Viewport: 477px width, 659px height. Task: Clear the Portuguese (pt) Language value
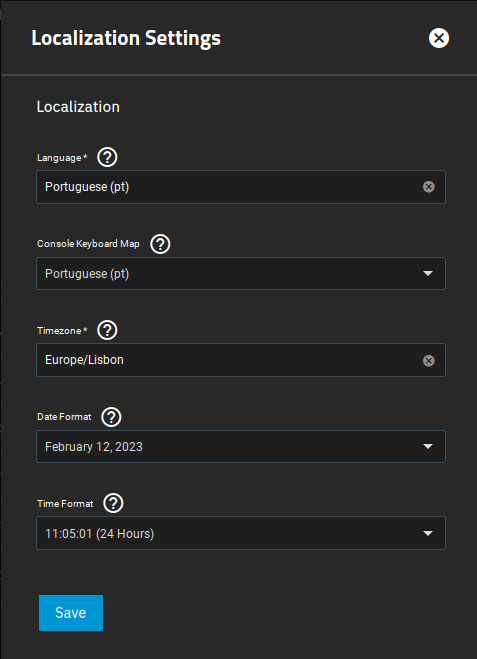428,187
